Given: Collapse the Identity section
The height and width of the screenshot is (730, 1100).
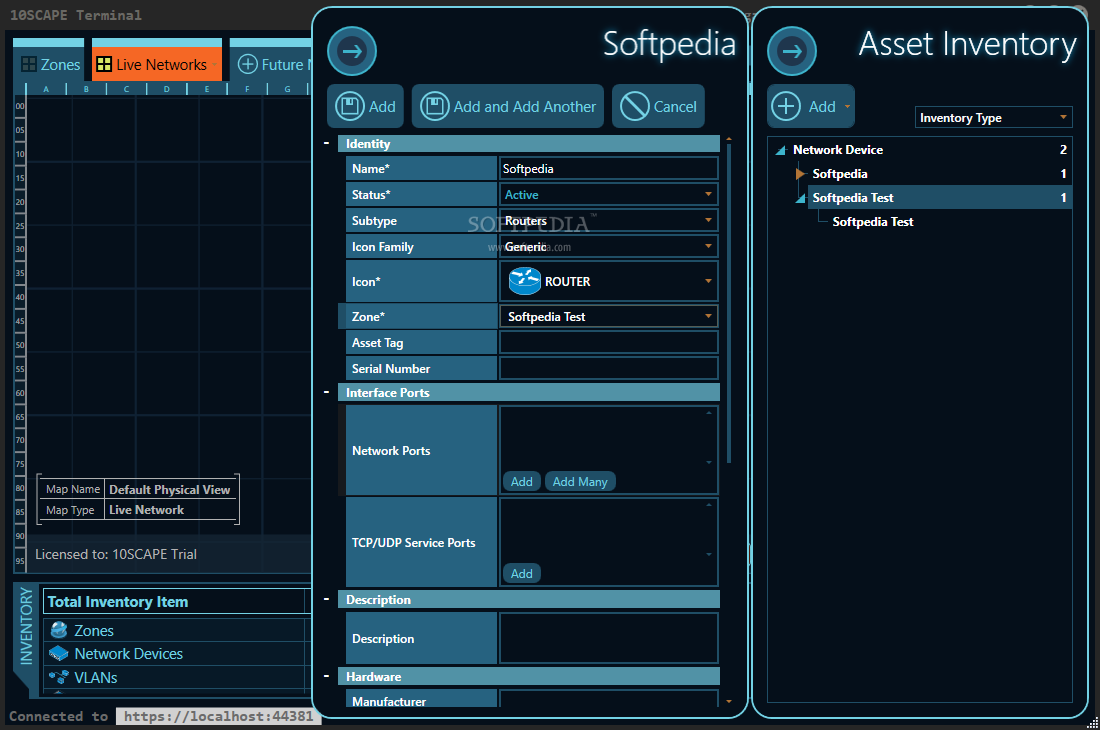Looking at the screenshot, I should click(326, 143).
